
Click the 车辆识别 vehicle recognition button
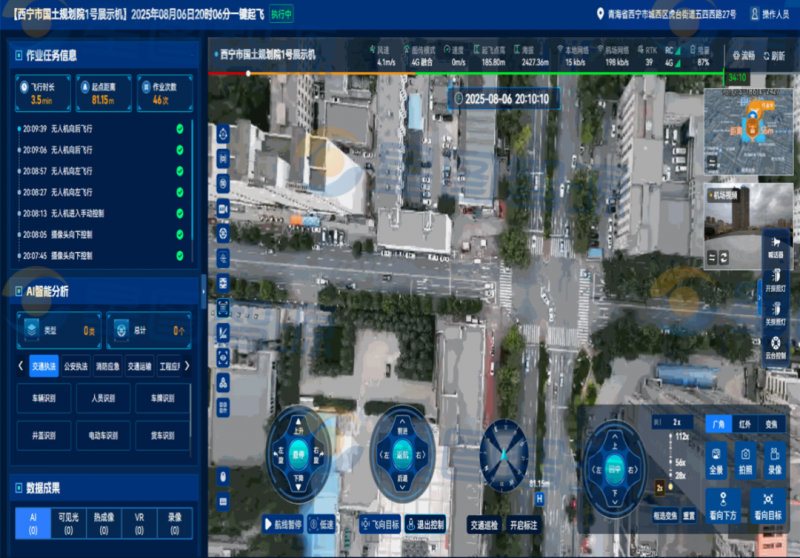point(44,398)
